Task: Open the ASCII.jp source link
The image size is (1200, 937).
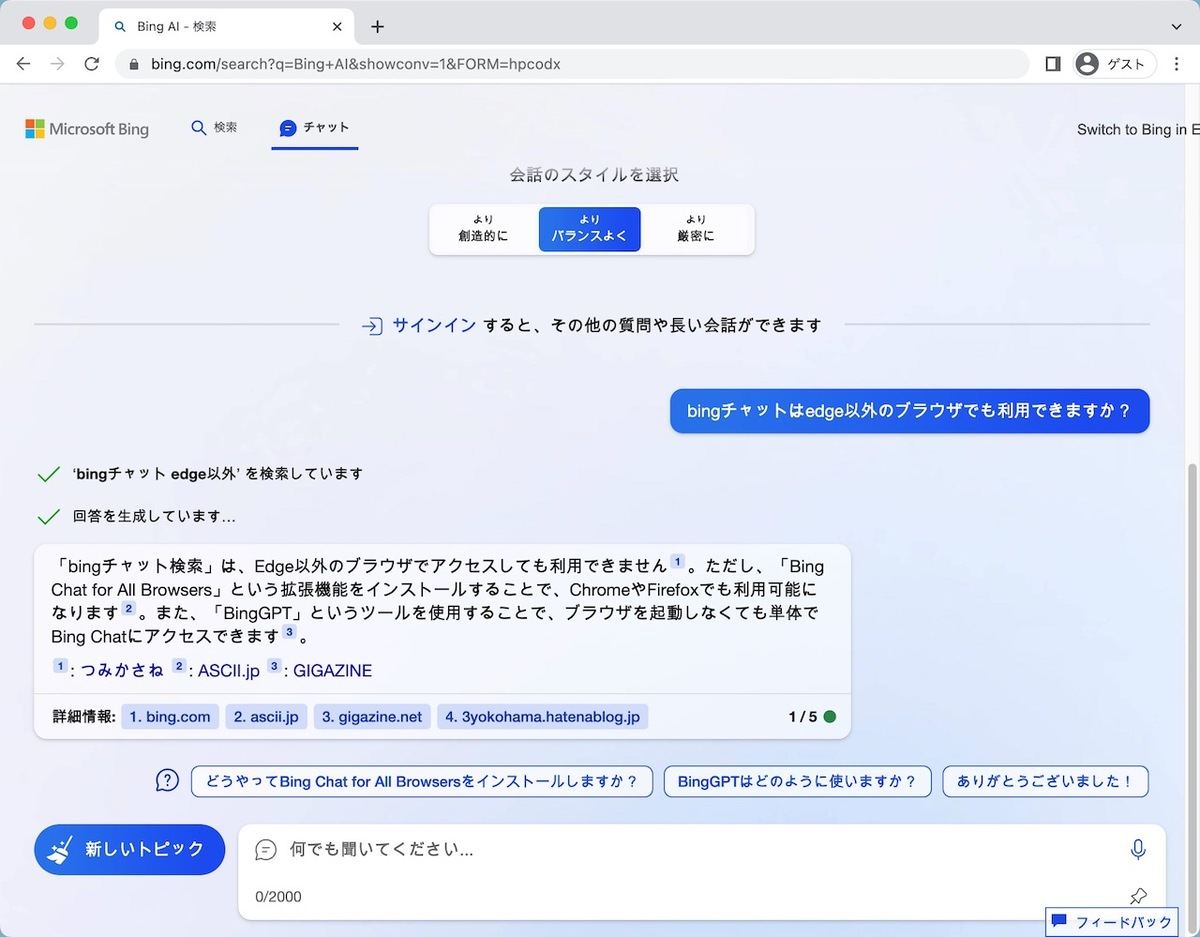Action: click(x=229, y=671)
